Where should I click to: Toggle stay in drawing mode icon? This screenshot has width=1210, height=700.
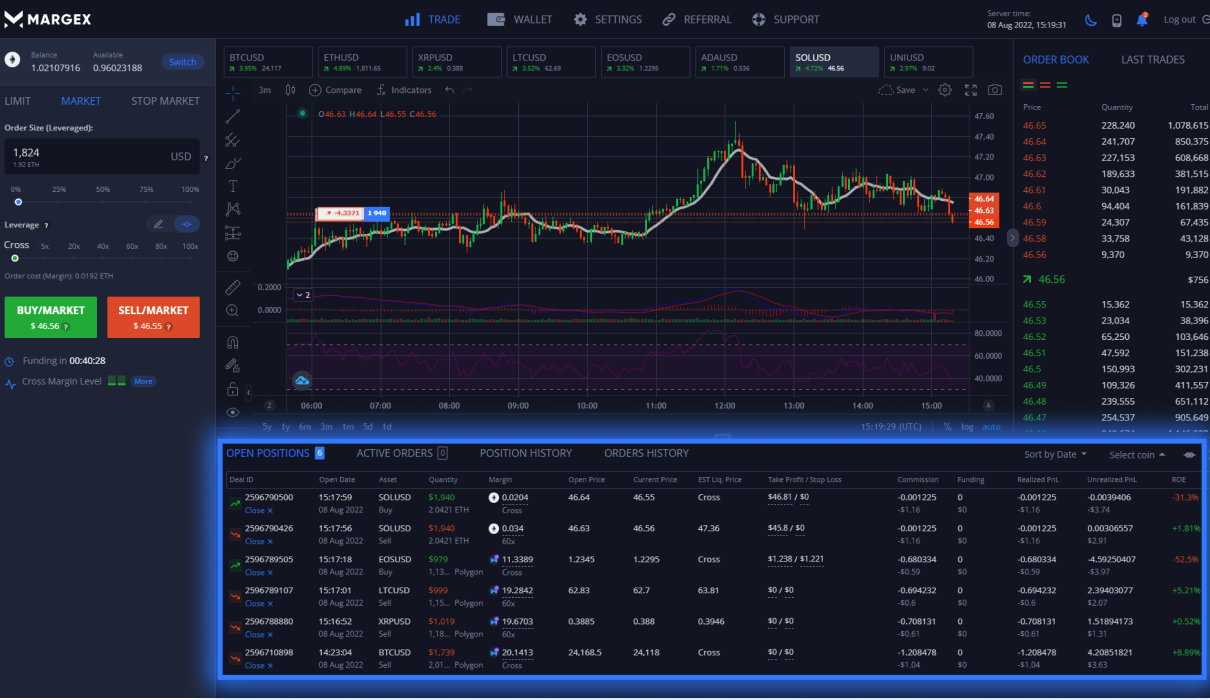(232, 365)
